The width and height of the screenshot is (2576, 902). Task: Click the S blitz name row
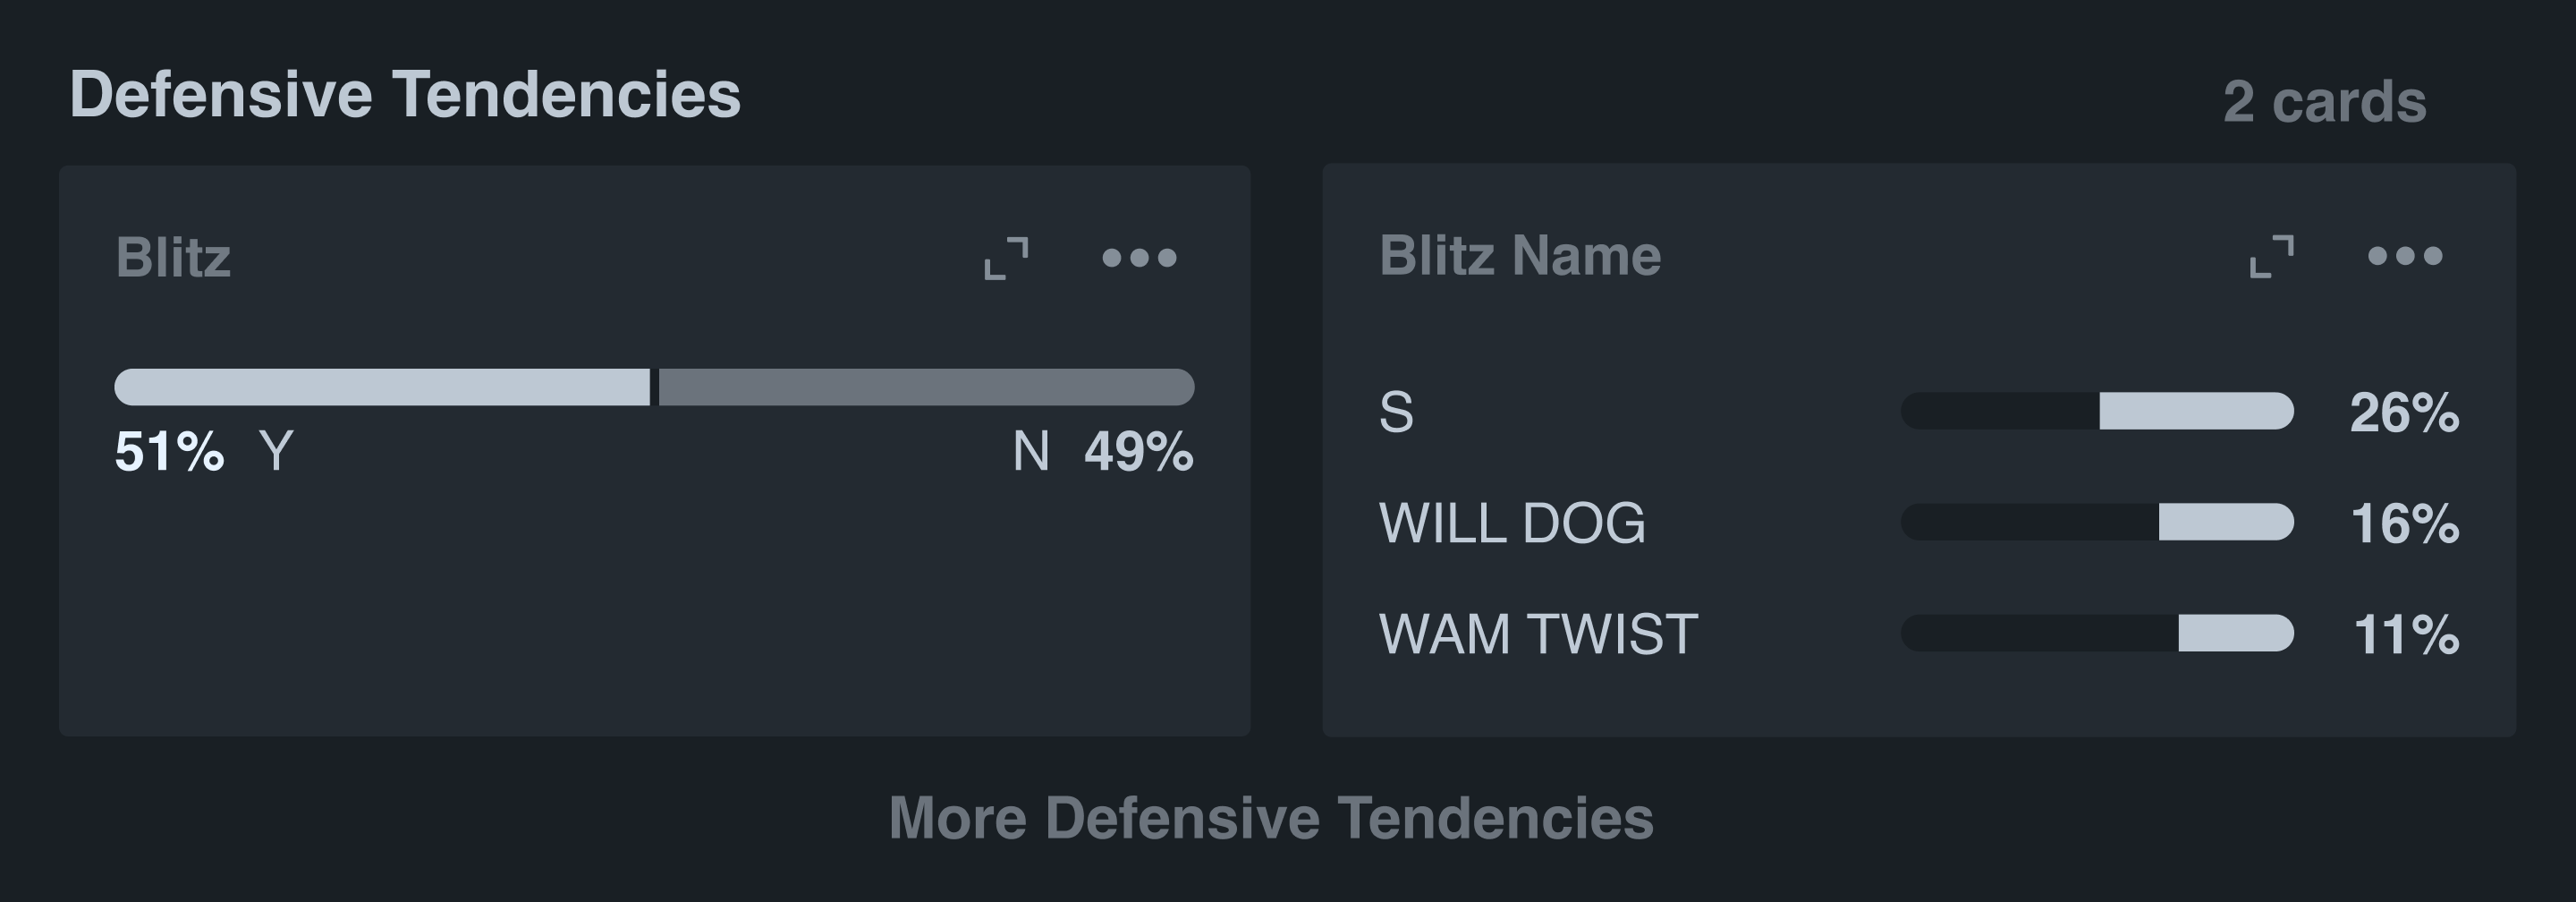[1396, 412]
